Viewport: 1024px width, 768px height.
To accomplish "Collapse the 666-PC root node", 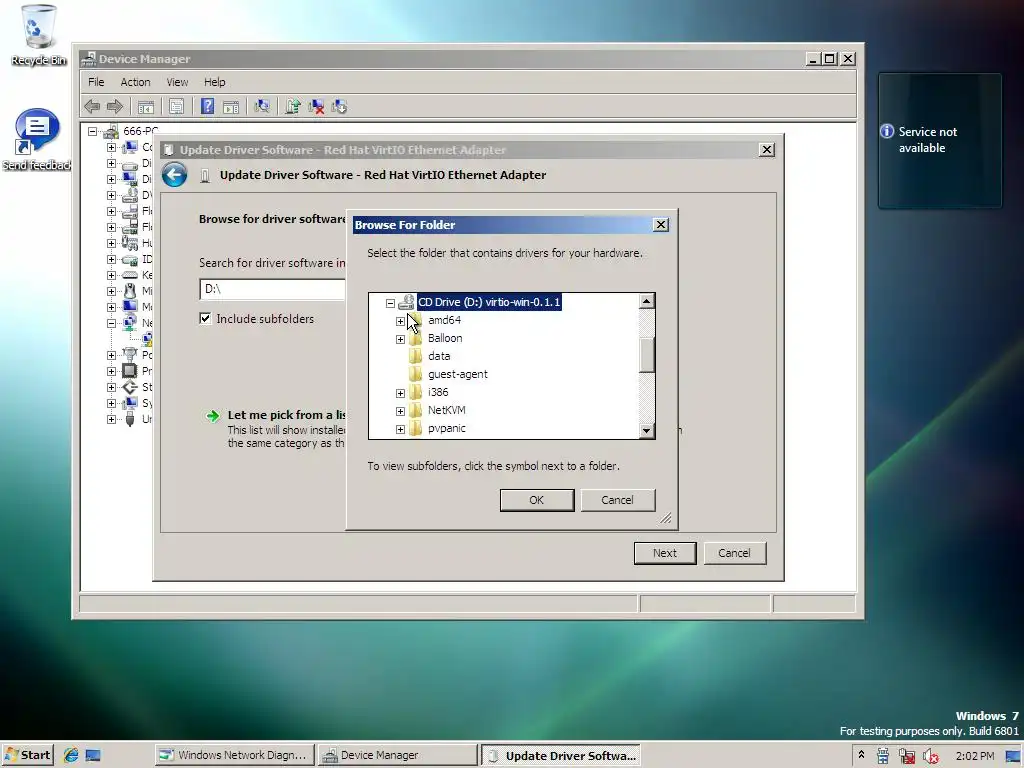I will [93, 131].
